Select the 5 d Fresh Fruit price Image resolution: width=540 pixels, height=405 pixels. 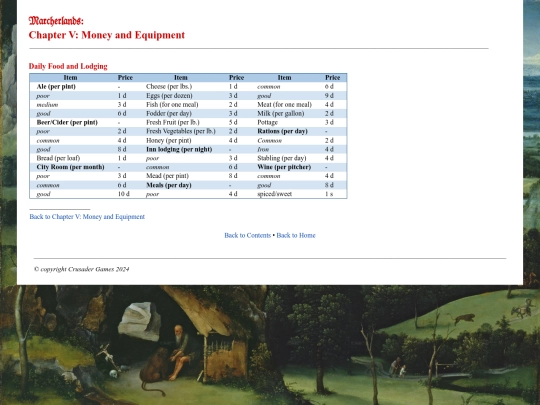click(233, 122)
